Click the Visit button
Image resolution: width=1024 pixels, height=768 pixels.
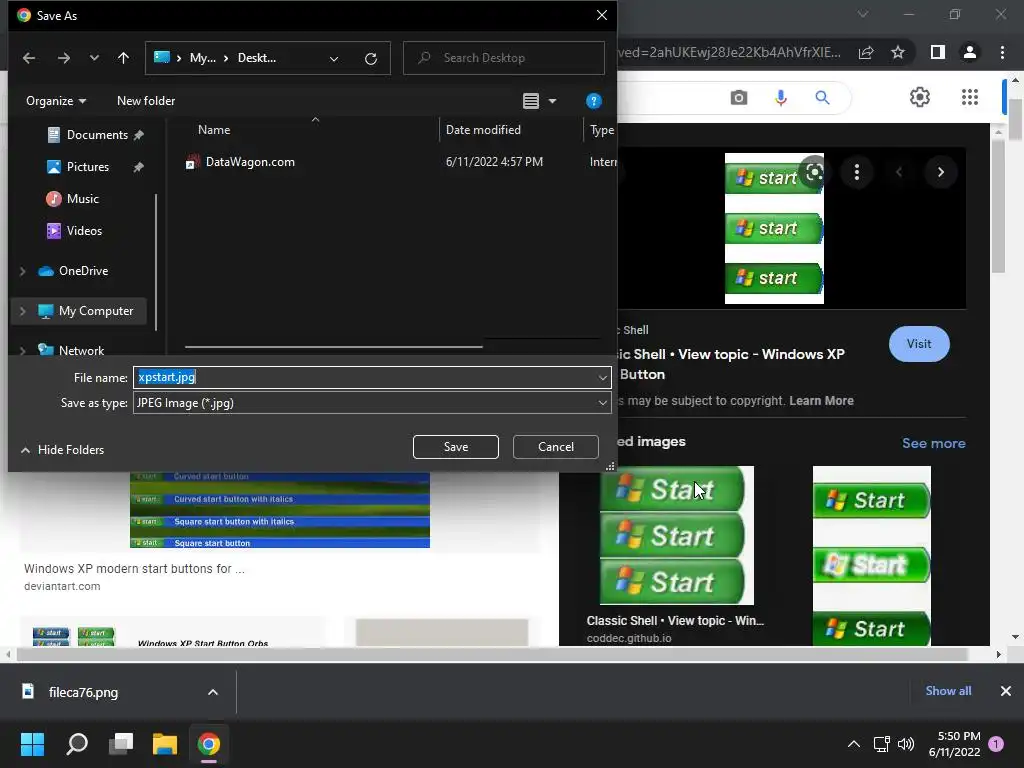coord(919,344)
